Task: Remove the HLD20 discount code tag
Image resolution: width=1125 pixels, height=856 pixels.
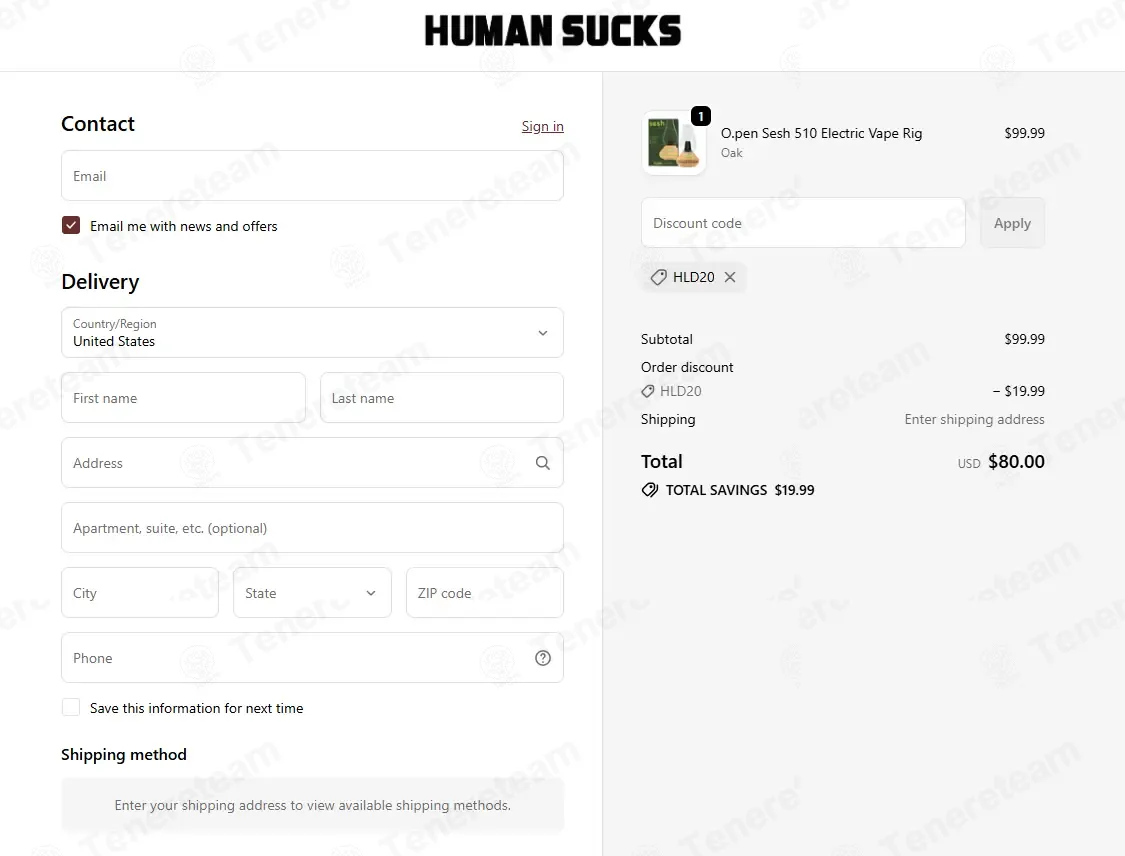Action: click(x=730, y=277)
